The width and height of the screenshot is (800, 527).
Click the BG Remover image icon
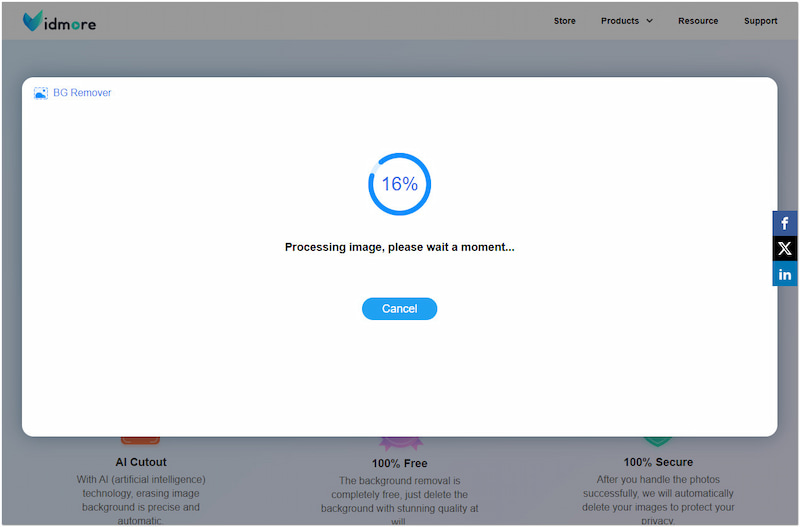(40, 93)
